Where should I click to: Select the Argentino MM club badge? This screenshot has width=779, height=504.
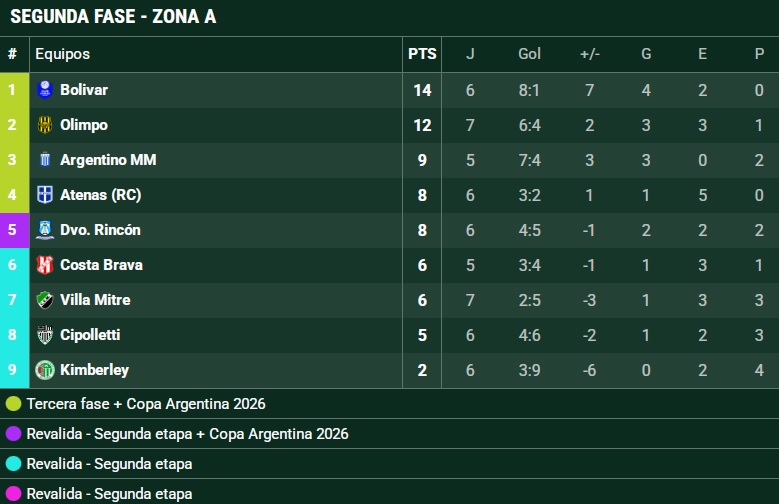coord(45,160)
